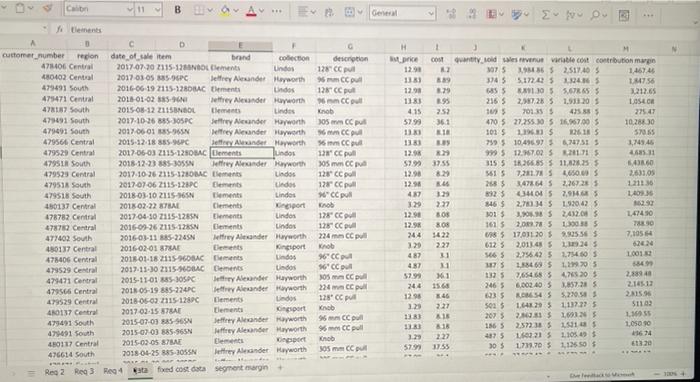
Task: Open the General number format dropdown
Action: [x=402, y=13]
